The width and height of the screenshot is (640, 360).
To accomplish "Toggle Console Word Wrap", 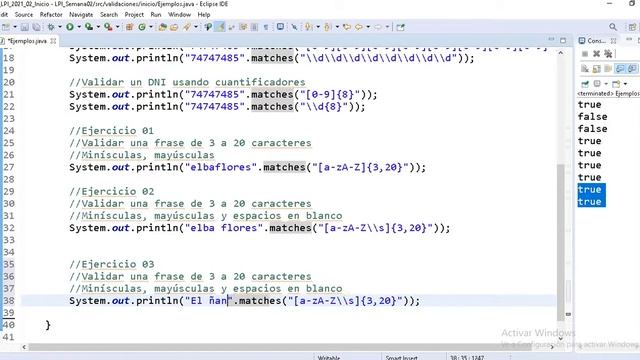I will [x=608, y=69].
